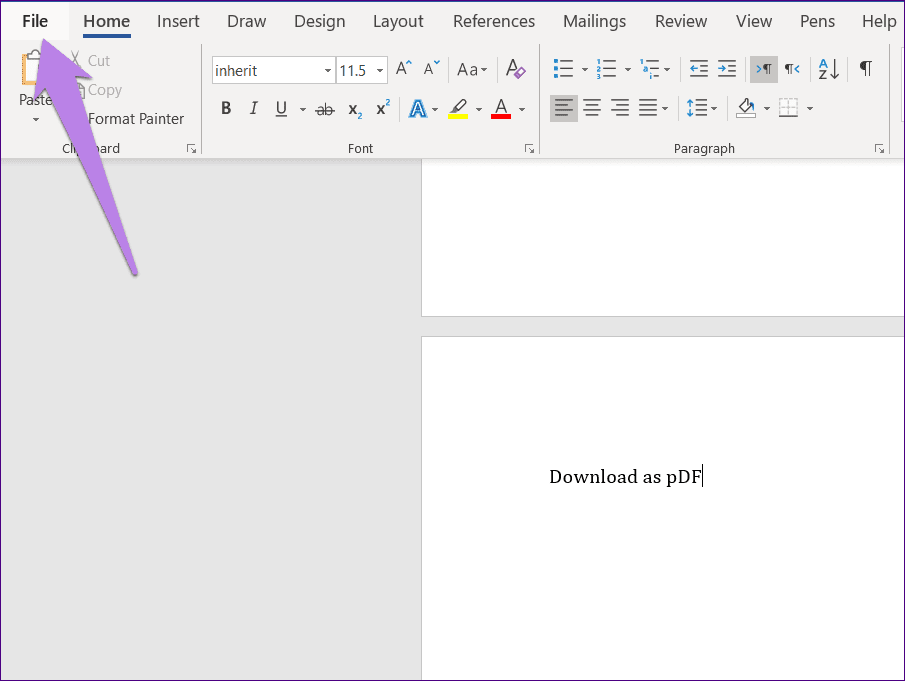Screen dimensions: 905x681
Task: Expand shading color options arrow
Action: click(x=766, y=108)
